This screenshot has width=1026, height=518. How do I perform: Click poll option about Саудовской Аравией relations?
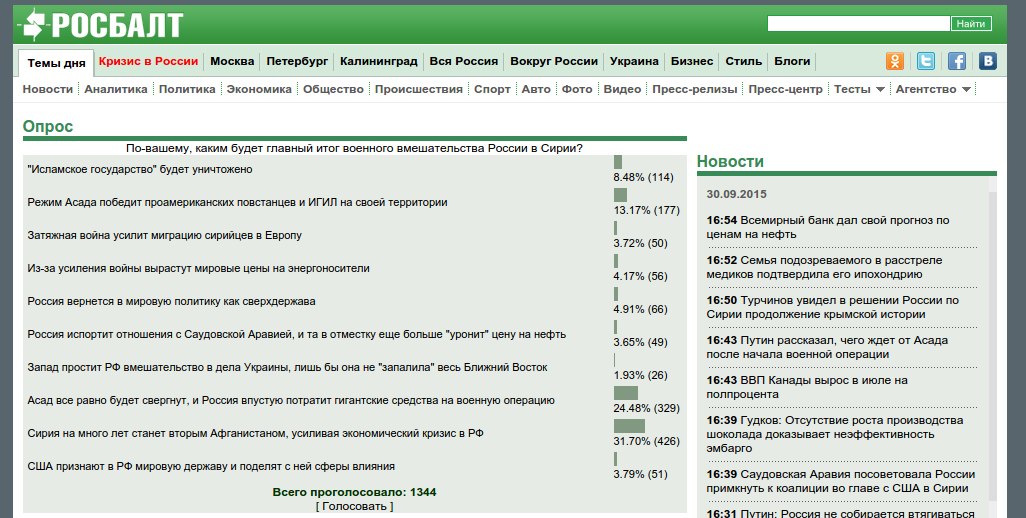(296, 334)
